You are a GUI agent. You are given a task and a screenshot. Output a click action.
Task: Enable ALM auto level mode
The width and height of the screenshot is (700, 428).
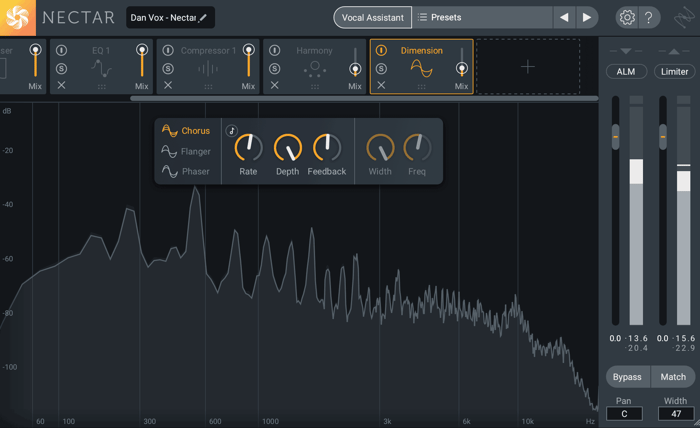[x=626, y=71]
